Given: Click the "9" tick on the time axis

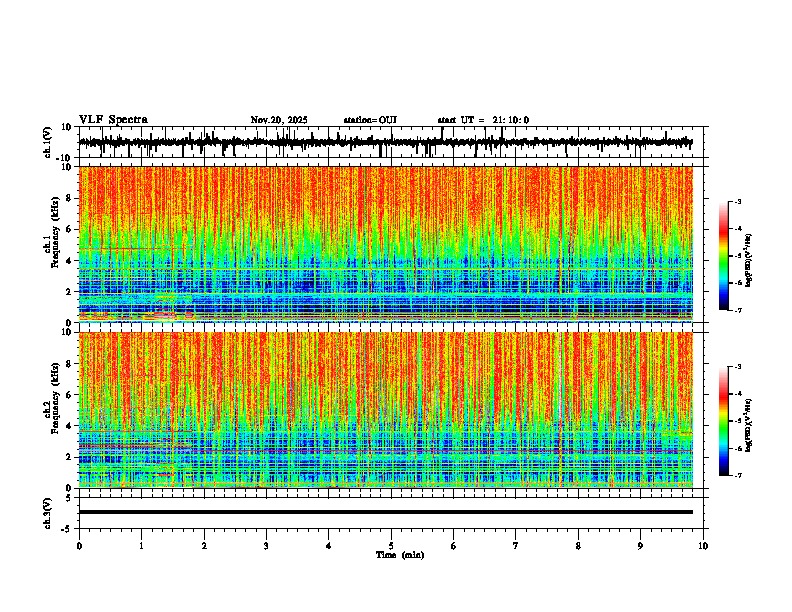Looking at the screenshot, I should pyautogui.click(x=640, y=546).
